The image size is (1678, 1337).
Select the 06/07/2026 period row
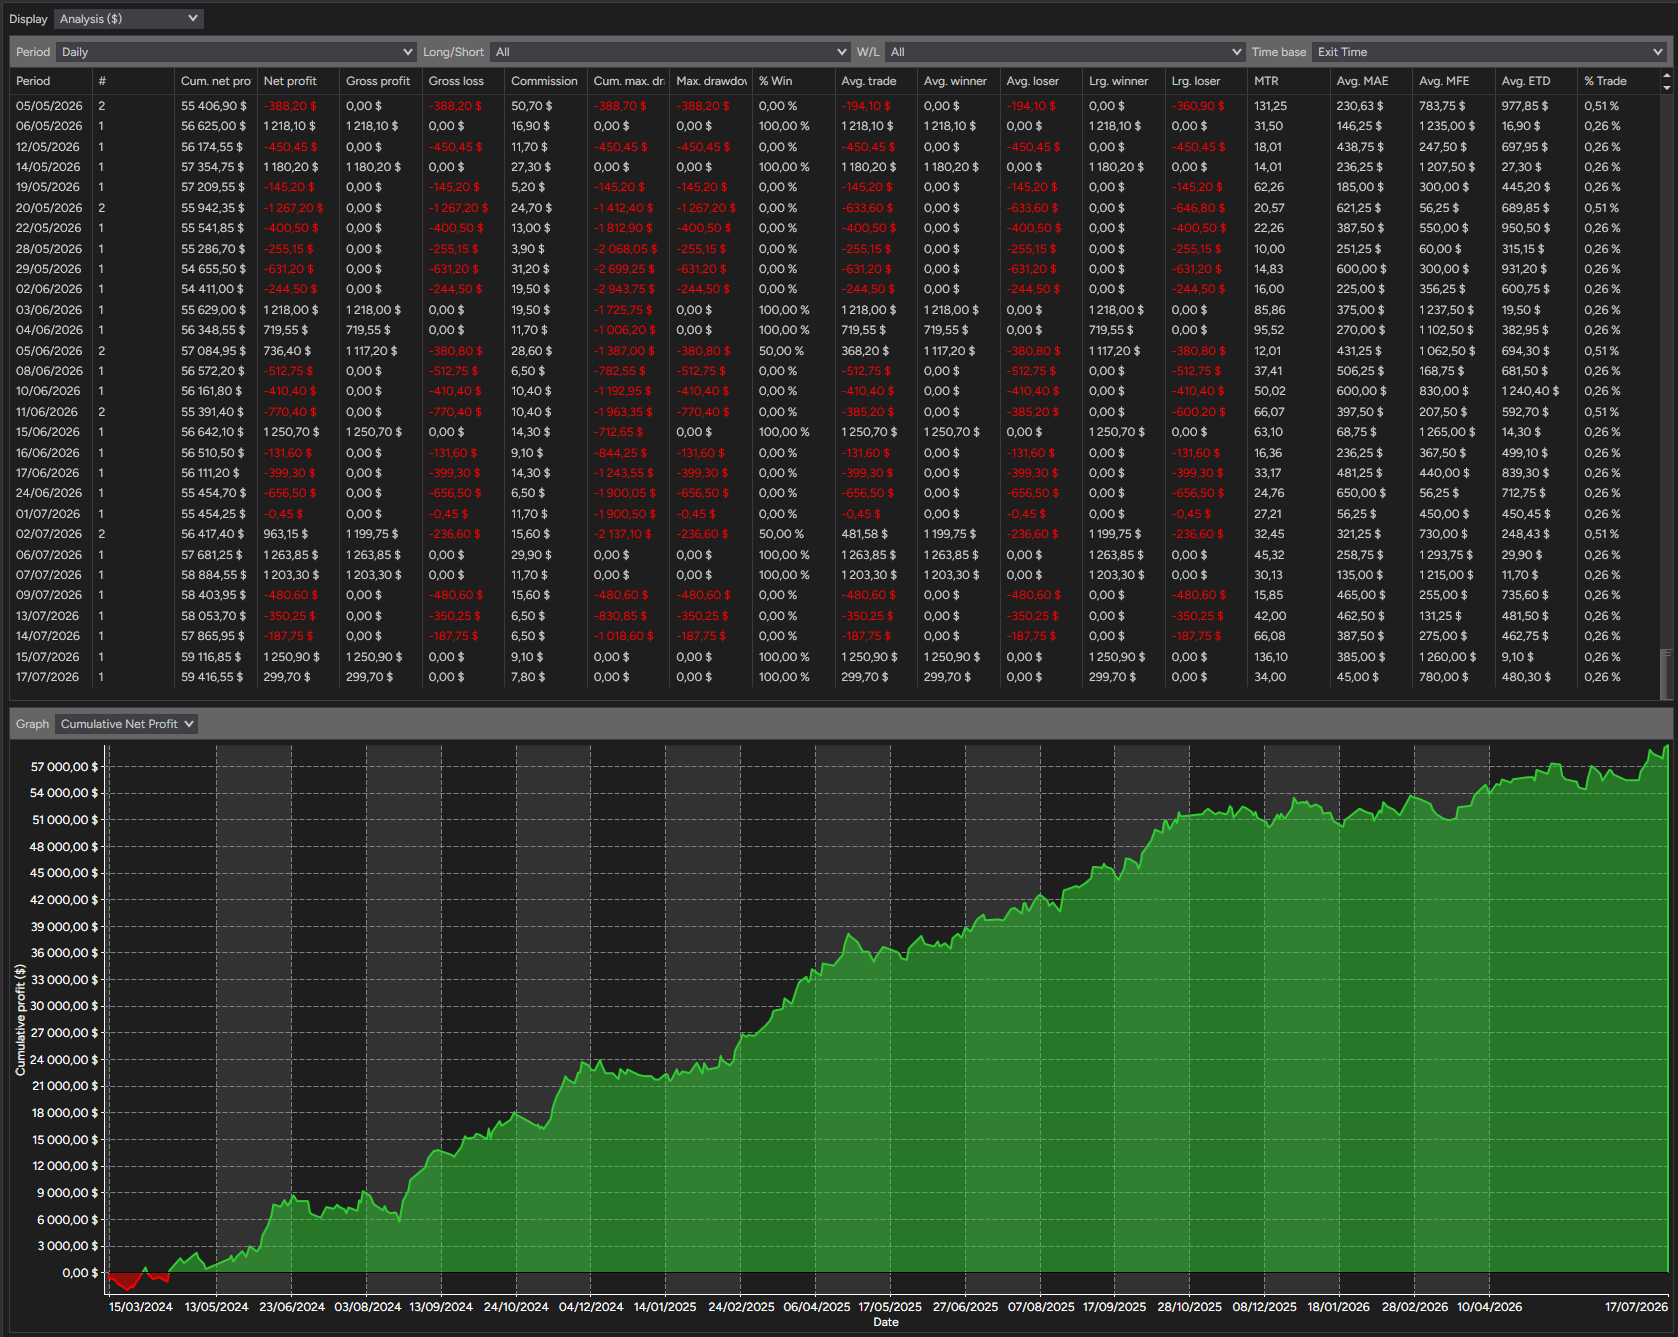coord(835,555)
